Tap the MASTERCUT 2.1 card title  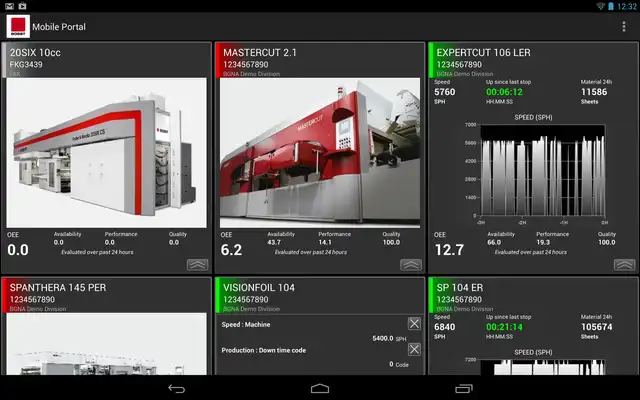[x=260, y=53]
